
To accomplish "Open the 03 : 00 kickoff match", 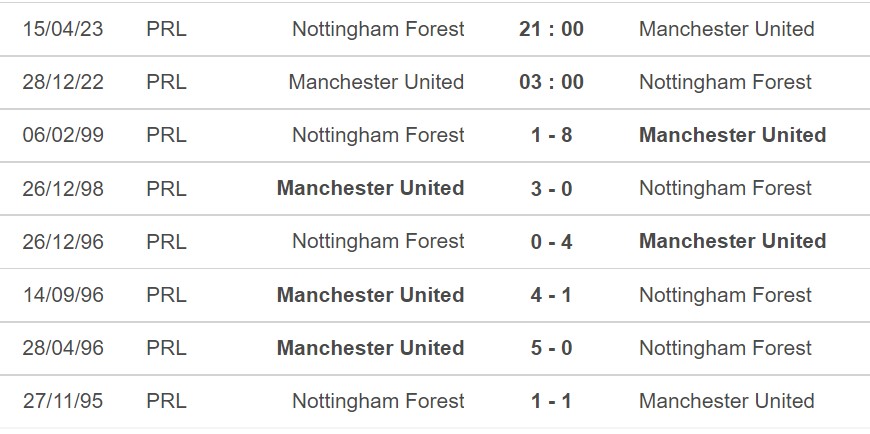I will (x=552, y=82).
